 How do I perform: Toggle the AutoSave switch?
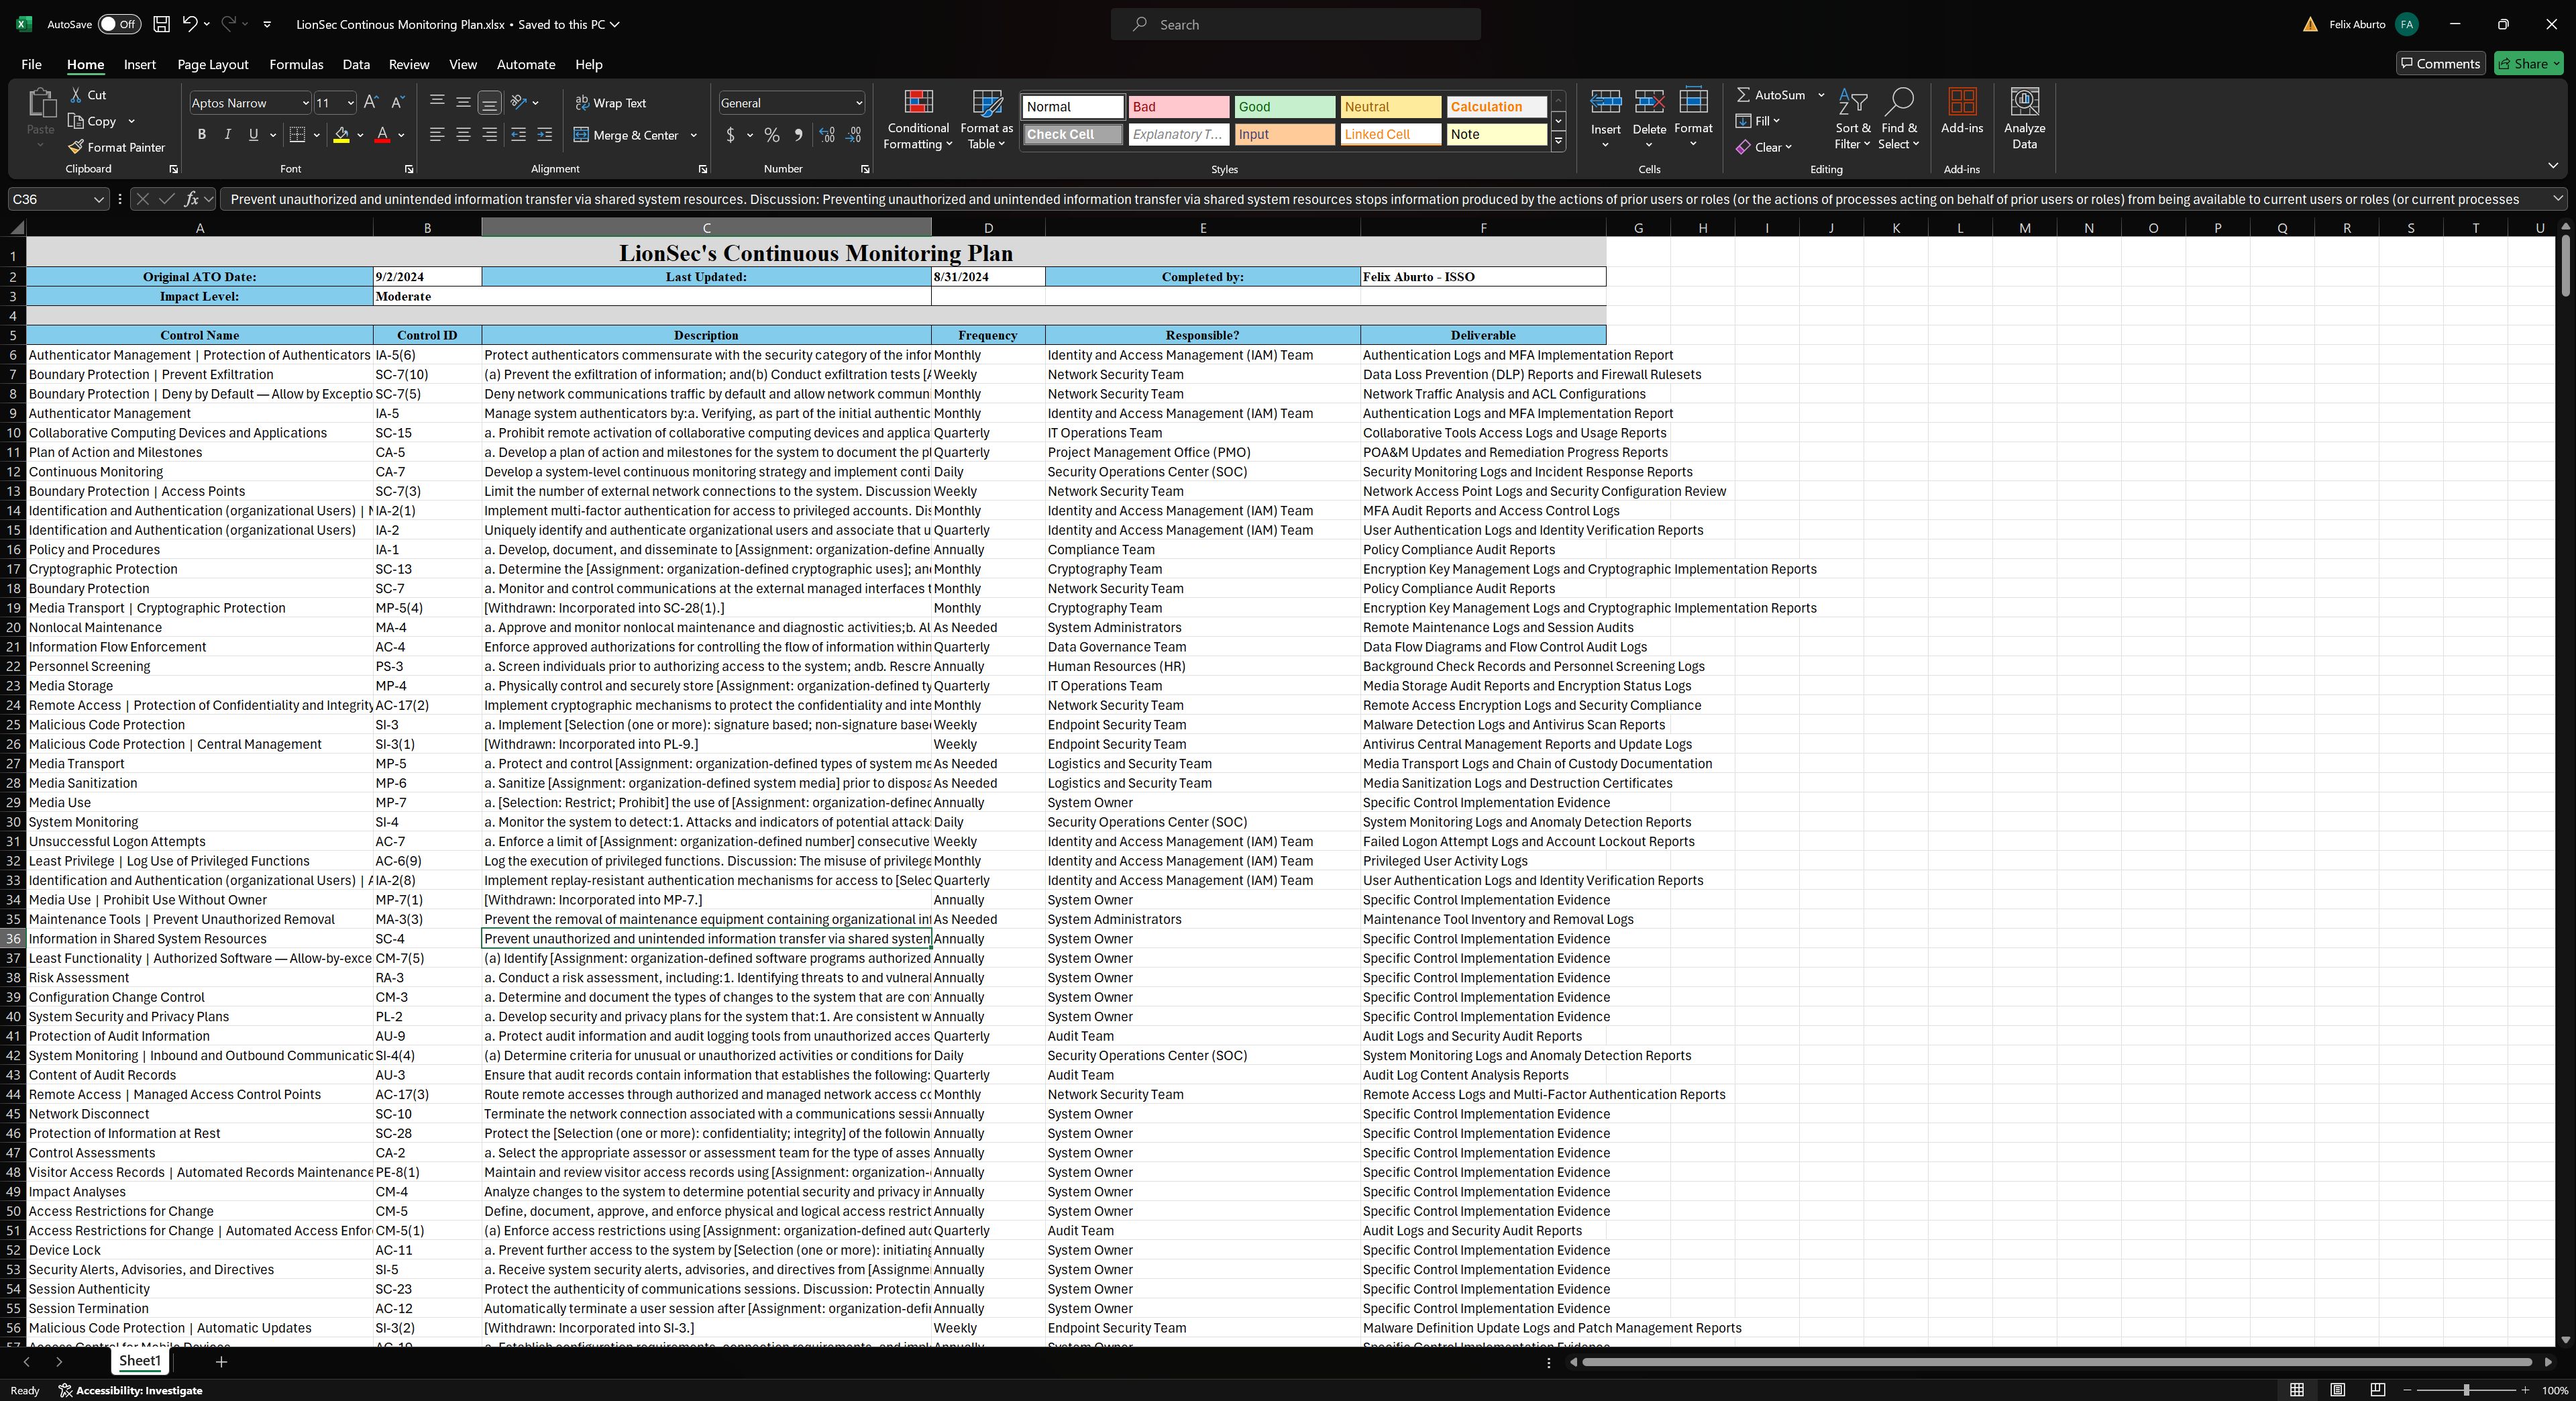[x=119, y=24]
